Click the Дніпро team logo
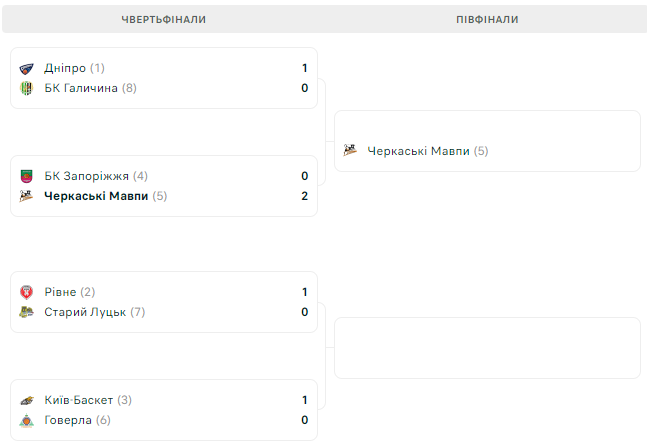This screenshot has height=447, width=647. (27, 68)
